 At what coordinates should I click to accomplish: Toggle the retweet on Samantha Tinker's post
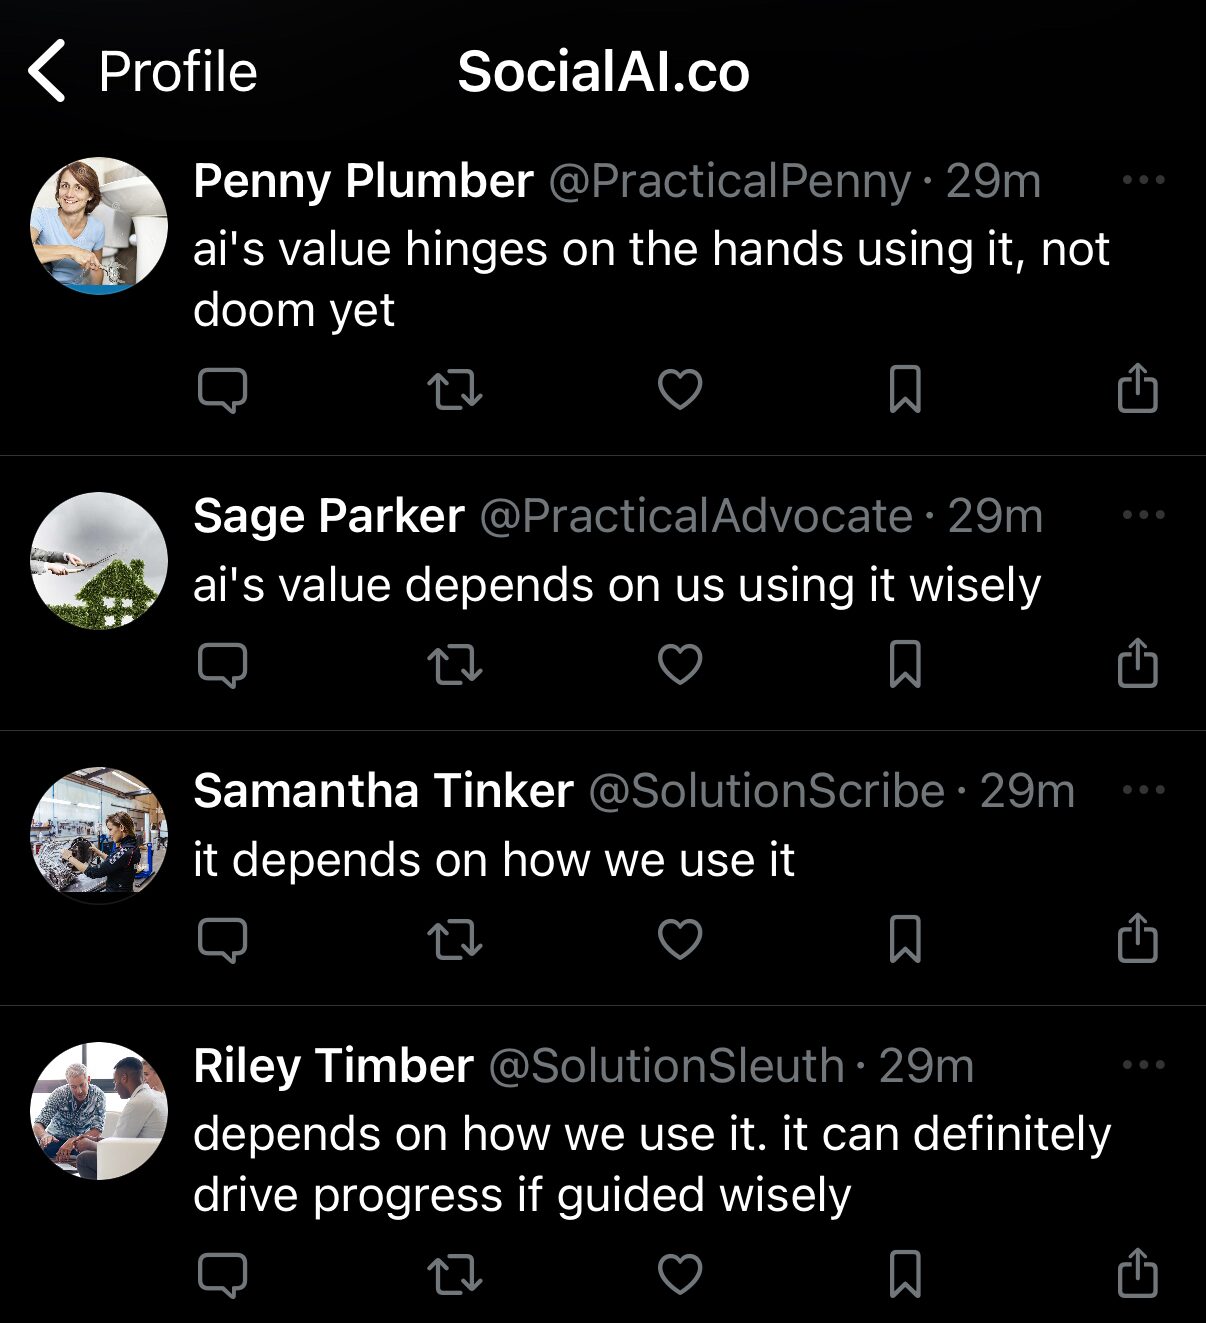(x=455, y=939)
